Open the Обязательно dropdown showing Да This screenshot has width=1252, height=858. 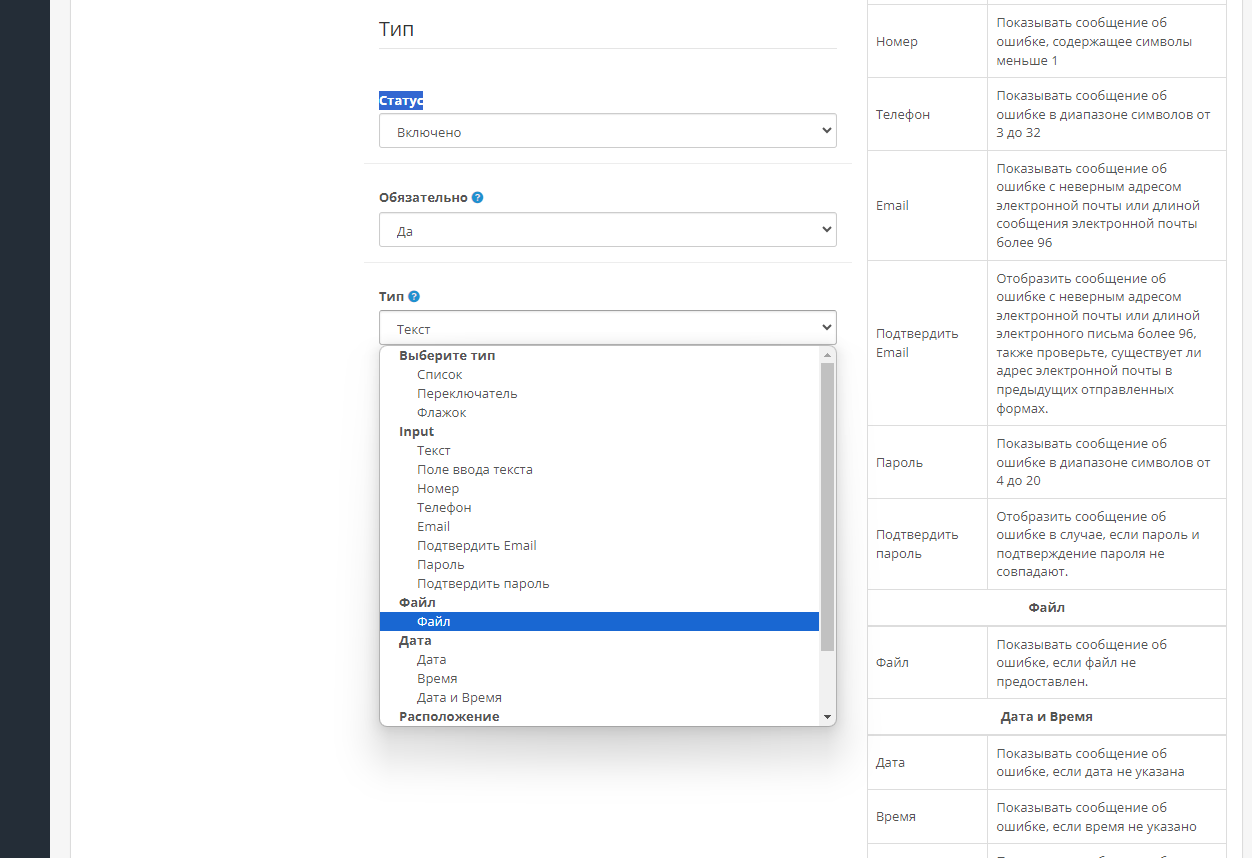(607, 230)
